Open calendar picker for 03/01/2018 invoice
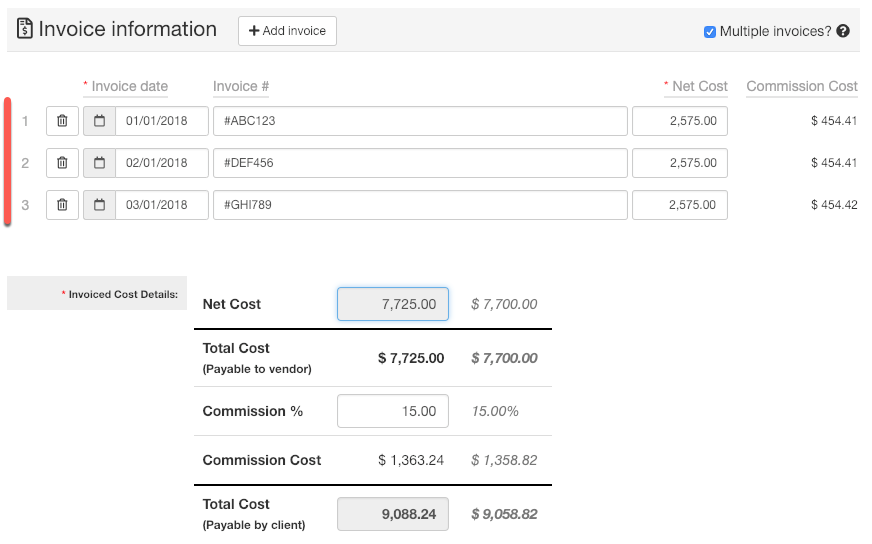Image resolution: width=872 pixels, height=544 pixels. [99, 205]
